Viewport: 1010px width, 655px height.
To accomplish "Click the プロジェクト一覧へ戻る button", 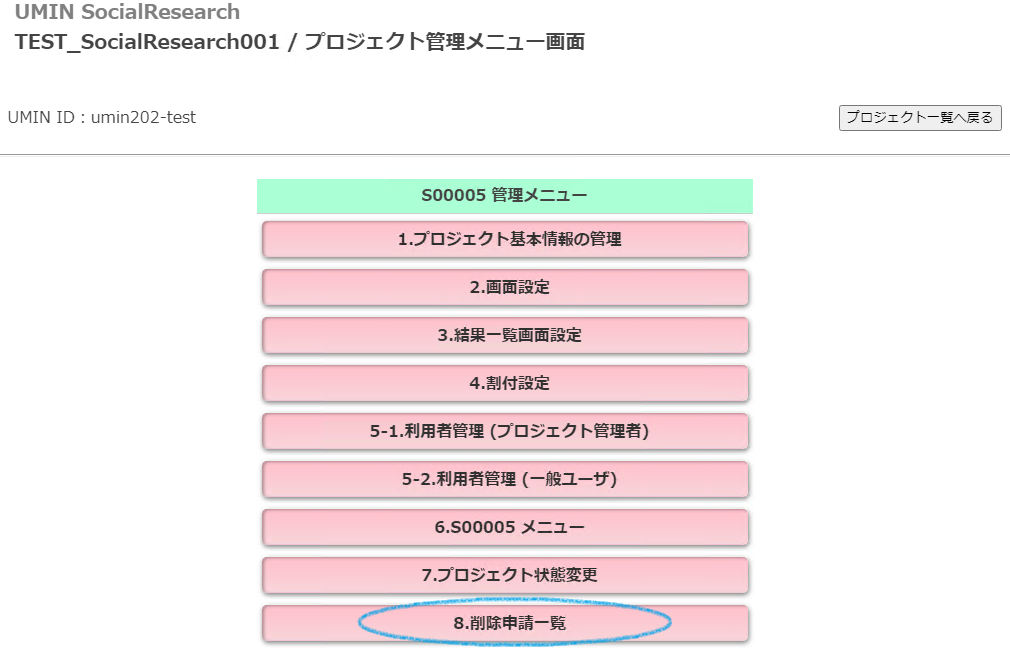I will [x=919, y=118].
